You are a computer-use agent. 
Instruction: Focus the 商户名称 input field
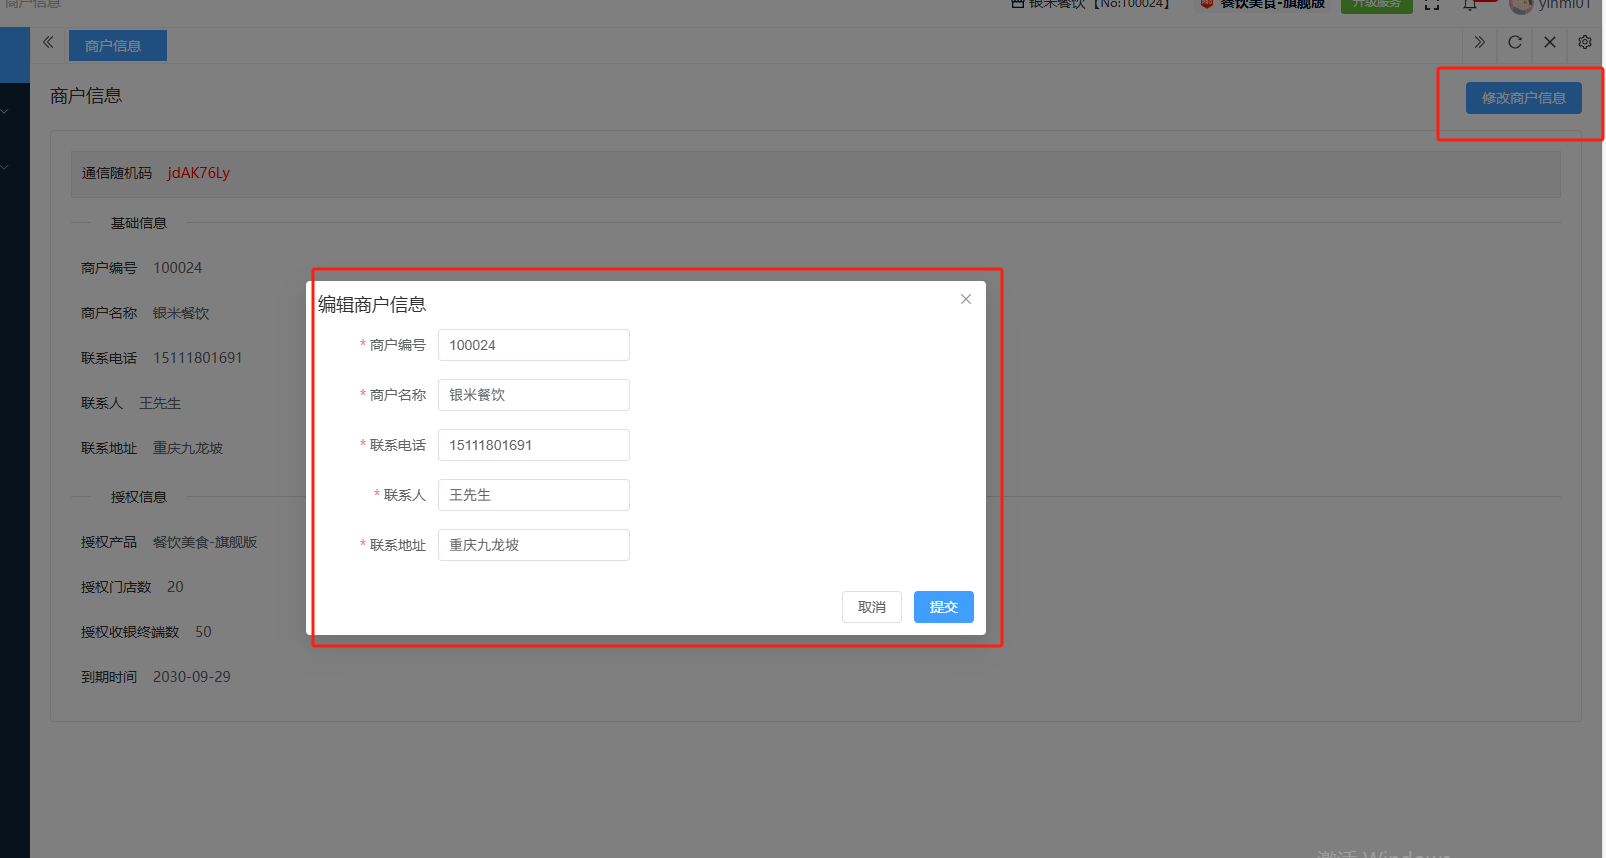click(x=533, y=395)
